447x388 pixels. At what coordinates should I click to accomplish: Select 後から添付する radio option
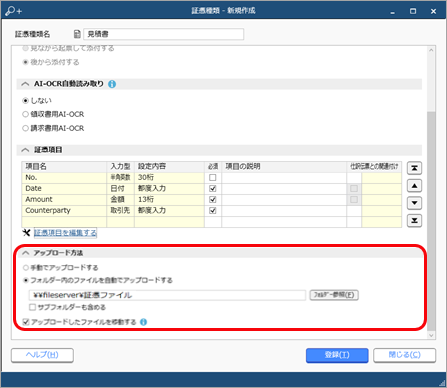(x=25, y=62)
